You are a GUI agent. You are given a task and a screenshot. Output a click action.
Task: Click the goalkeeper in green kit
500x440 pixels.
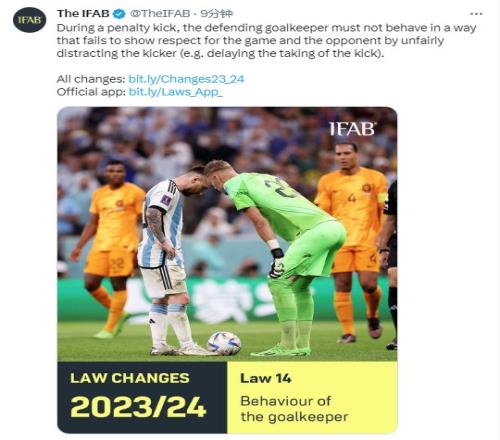(280, 257)
